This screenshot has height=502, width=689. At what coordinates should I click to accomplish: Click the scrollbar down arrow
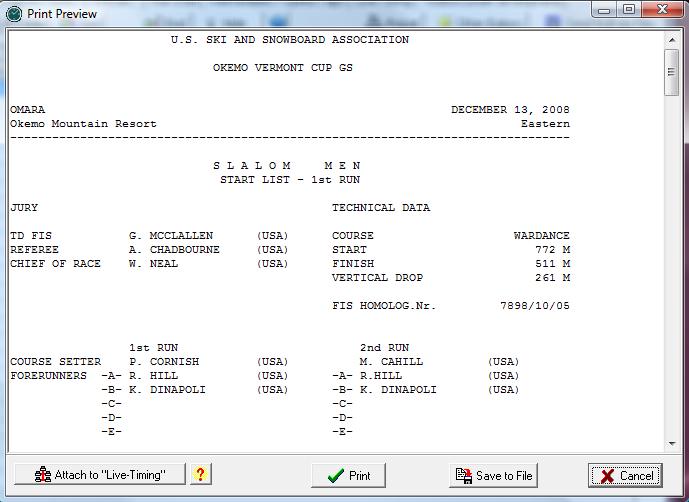pyautogui.click(x=671, y=444)
